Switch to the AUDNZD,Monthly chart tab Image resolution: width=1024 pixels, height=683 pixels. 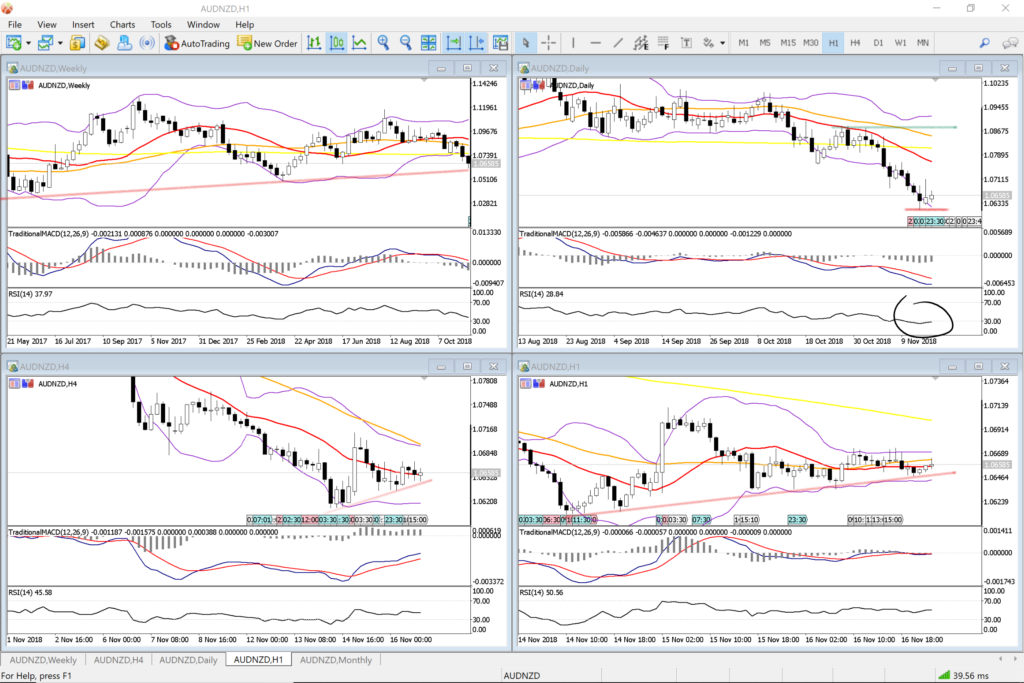click(335, 660)
